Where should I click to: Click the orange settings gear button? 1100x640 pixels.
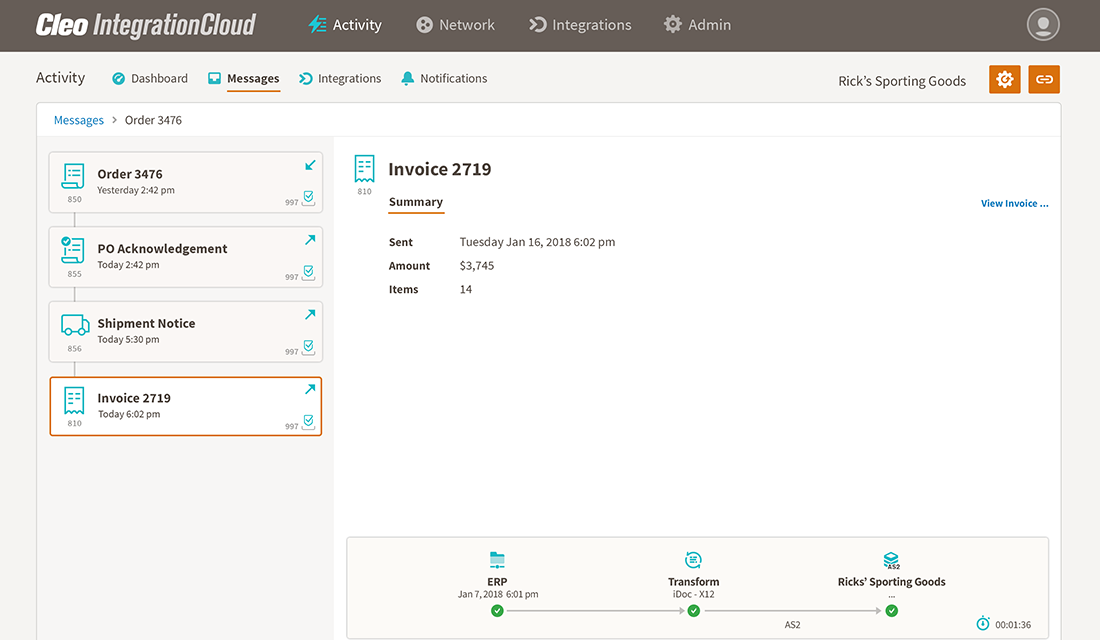point(1005,79)
